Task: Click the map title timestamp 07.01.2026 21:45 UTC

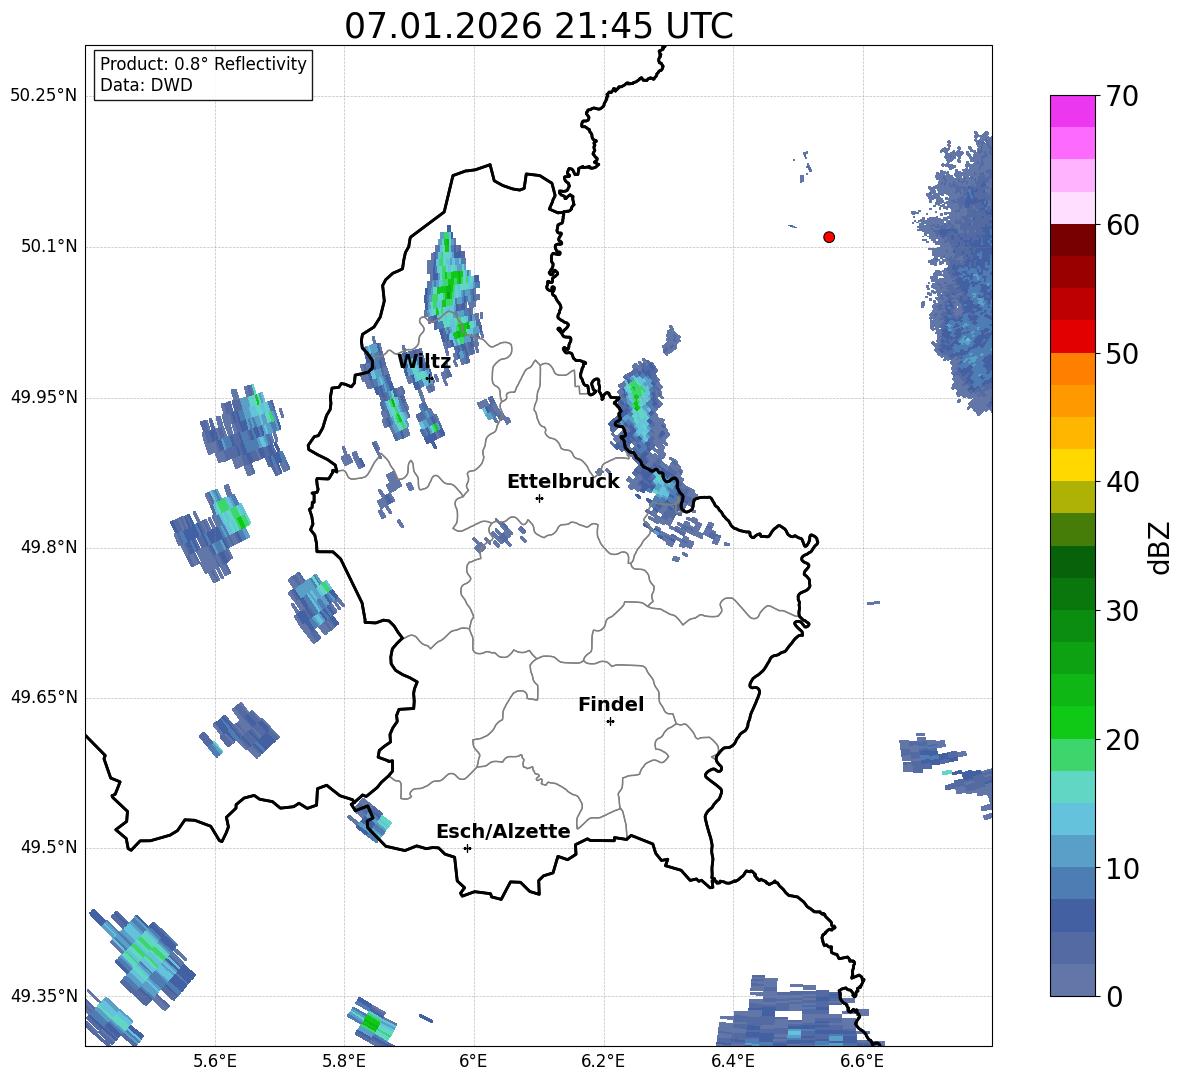Action: click(538, 26)
